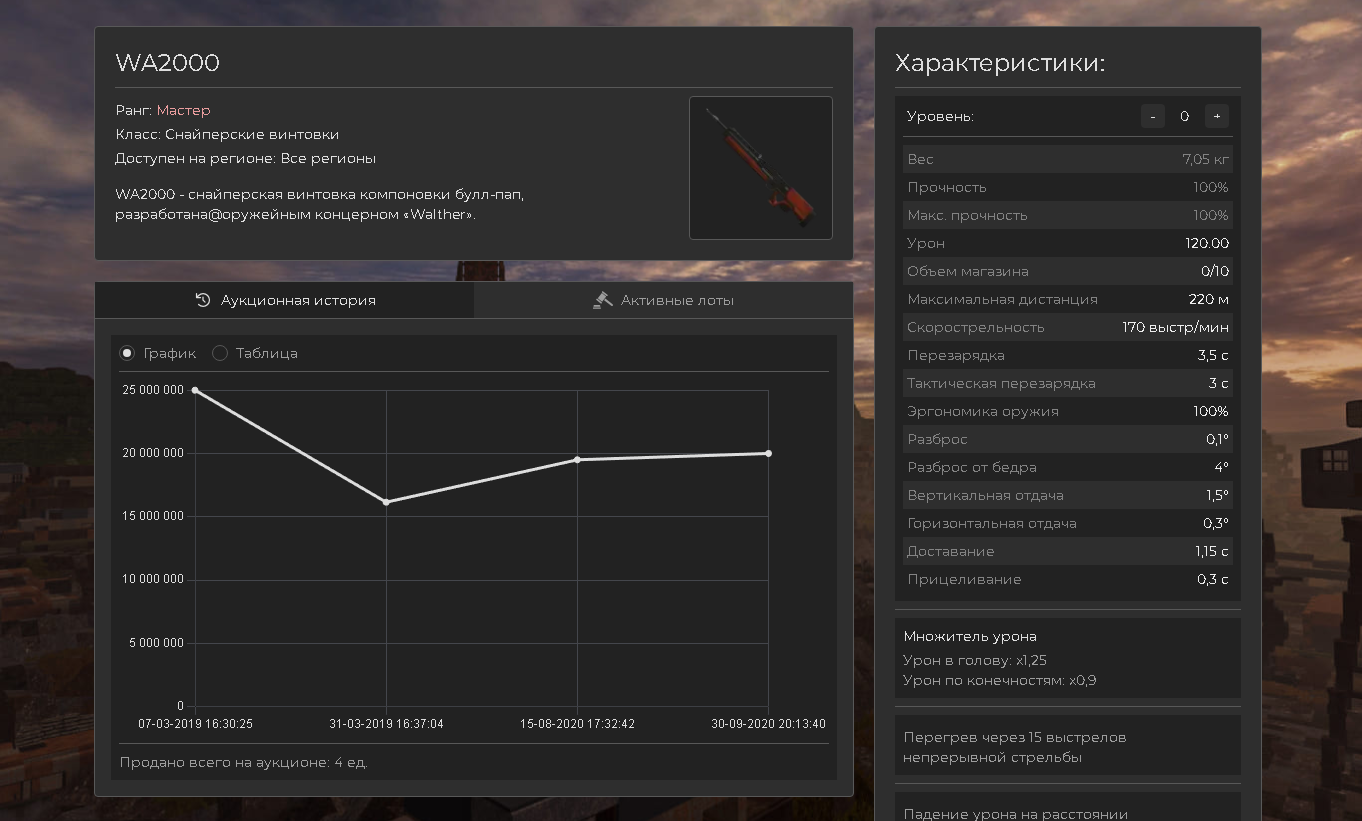Click the level value 0 field
The image size is (1362, 821).
click(1185, 116)
